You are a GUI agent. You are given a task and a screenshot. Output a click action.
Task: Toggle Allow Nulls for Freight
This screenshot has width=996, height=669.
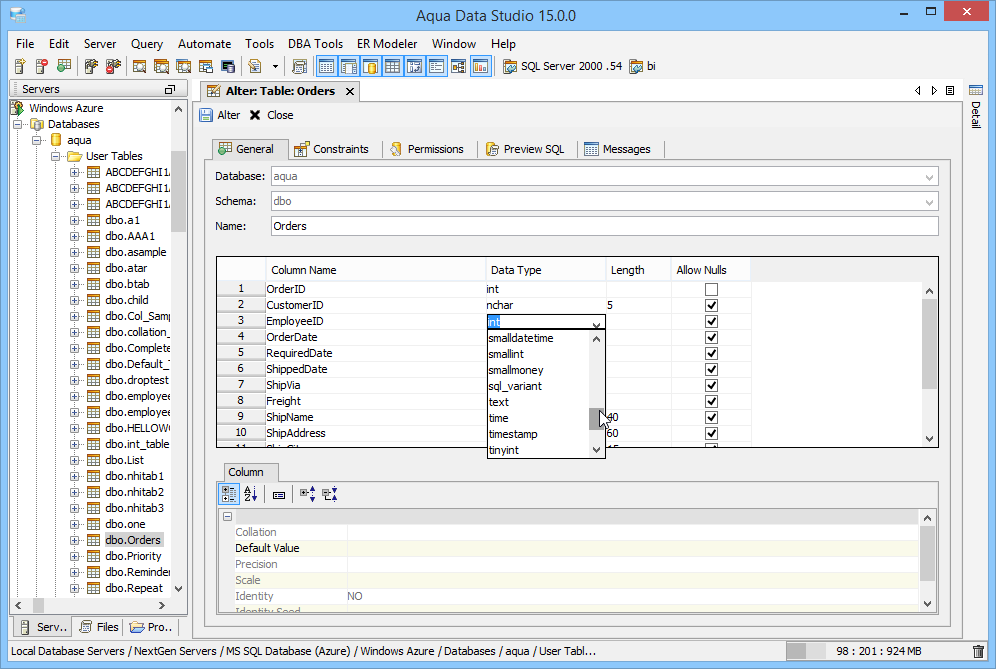(711, 402)
